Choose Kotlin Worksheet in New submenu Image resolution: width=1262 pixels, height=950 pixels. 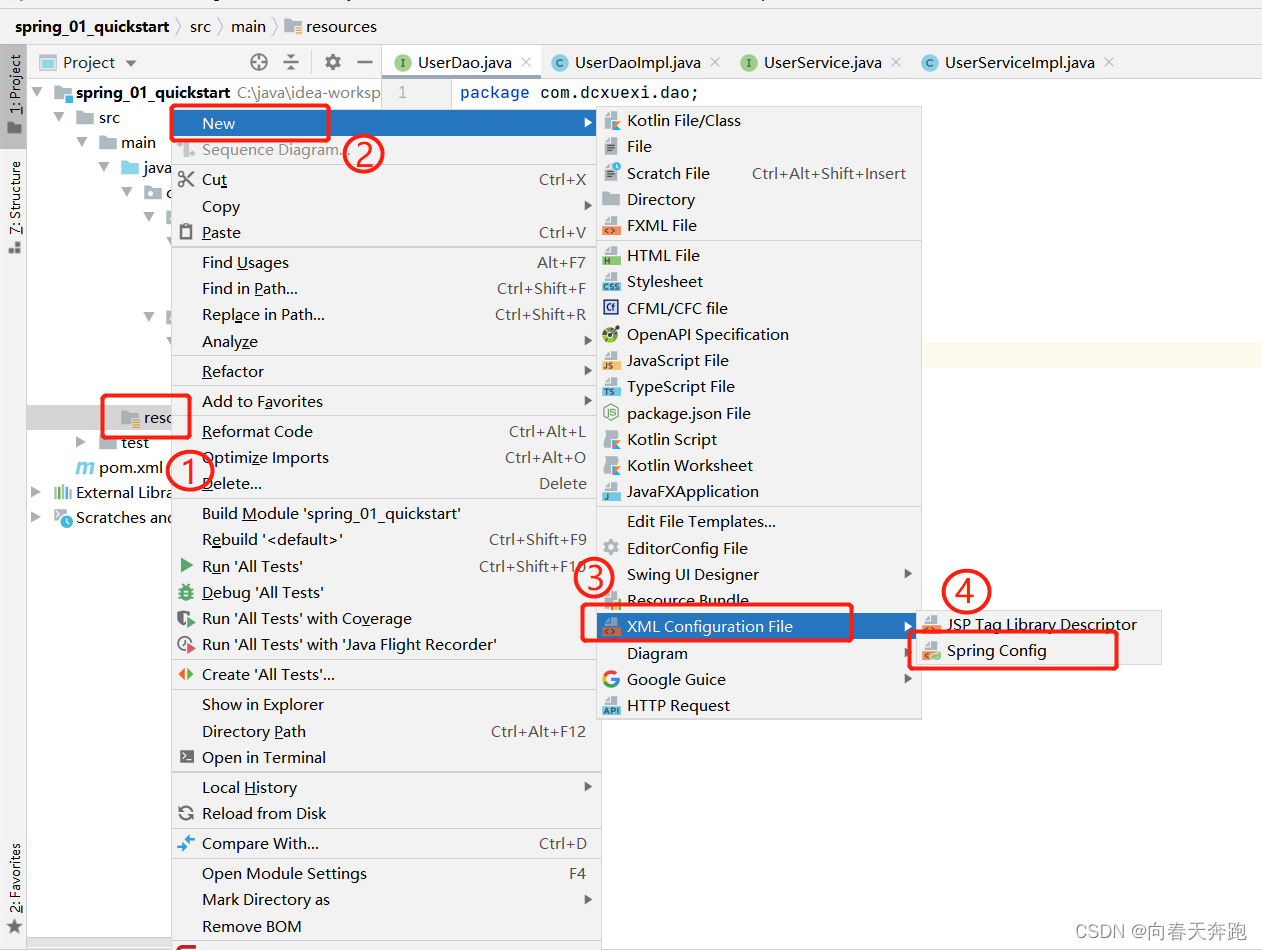tap(758, 465)
